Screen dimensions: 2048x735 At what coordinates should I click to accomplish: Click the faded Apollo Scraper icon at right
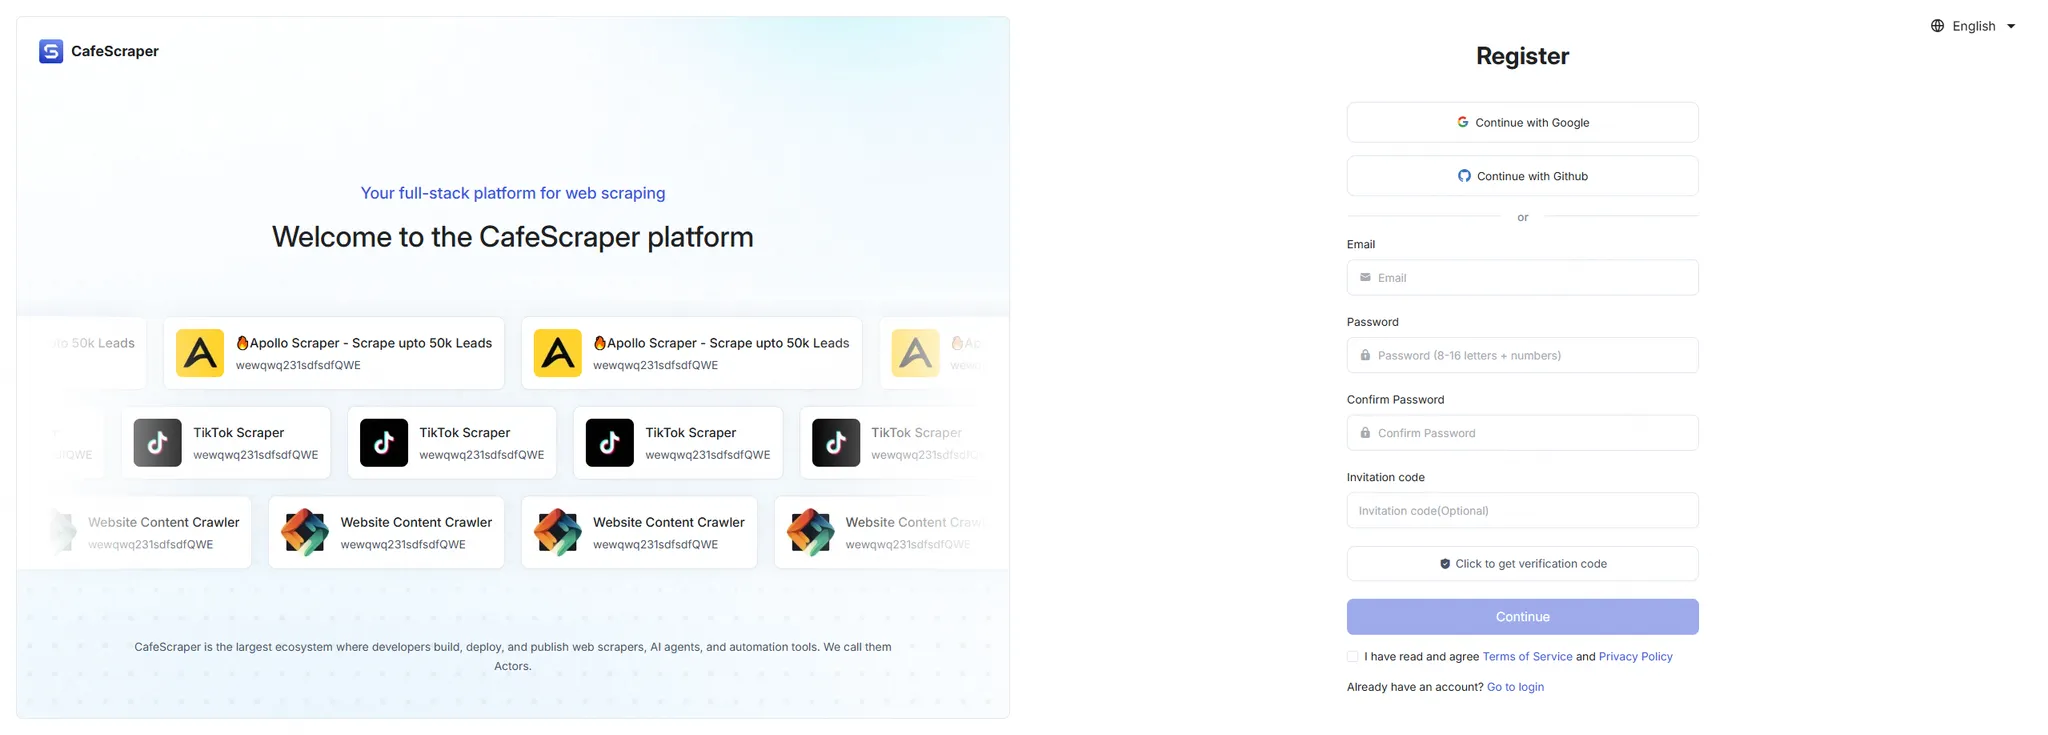[x=916, y=353]
